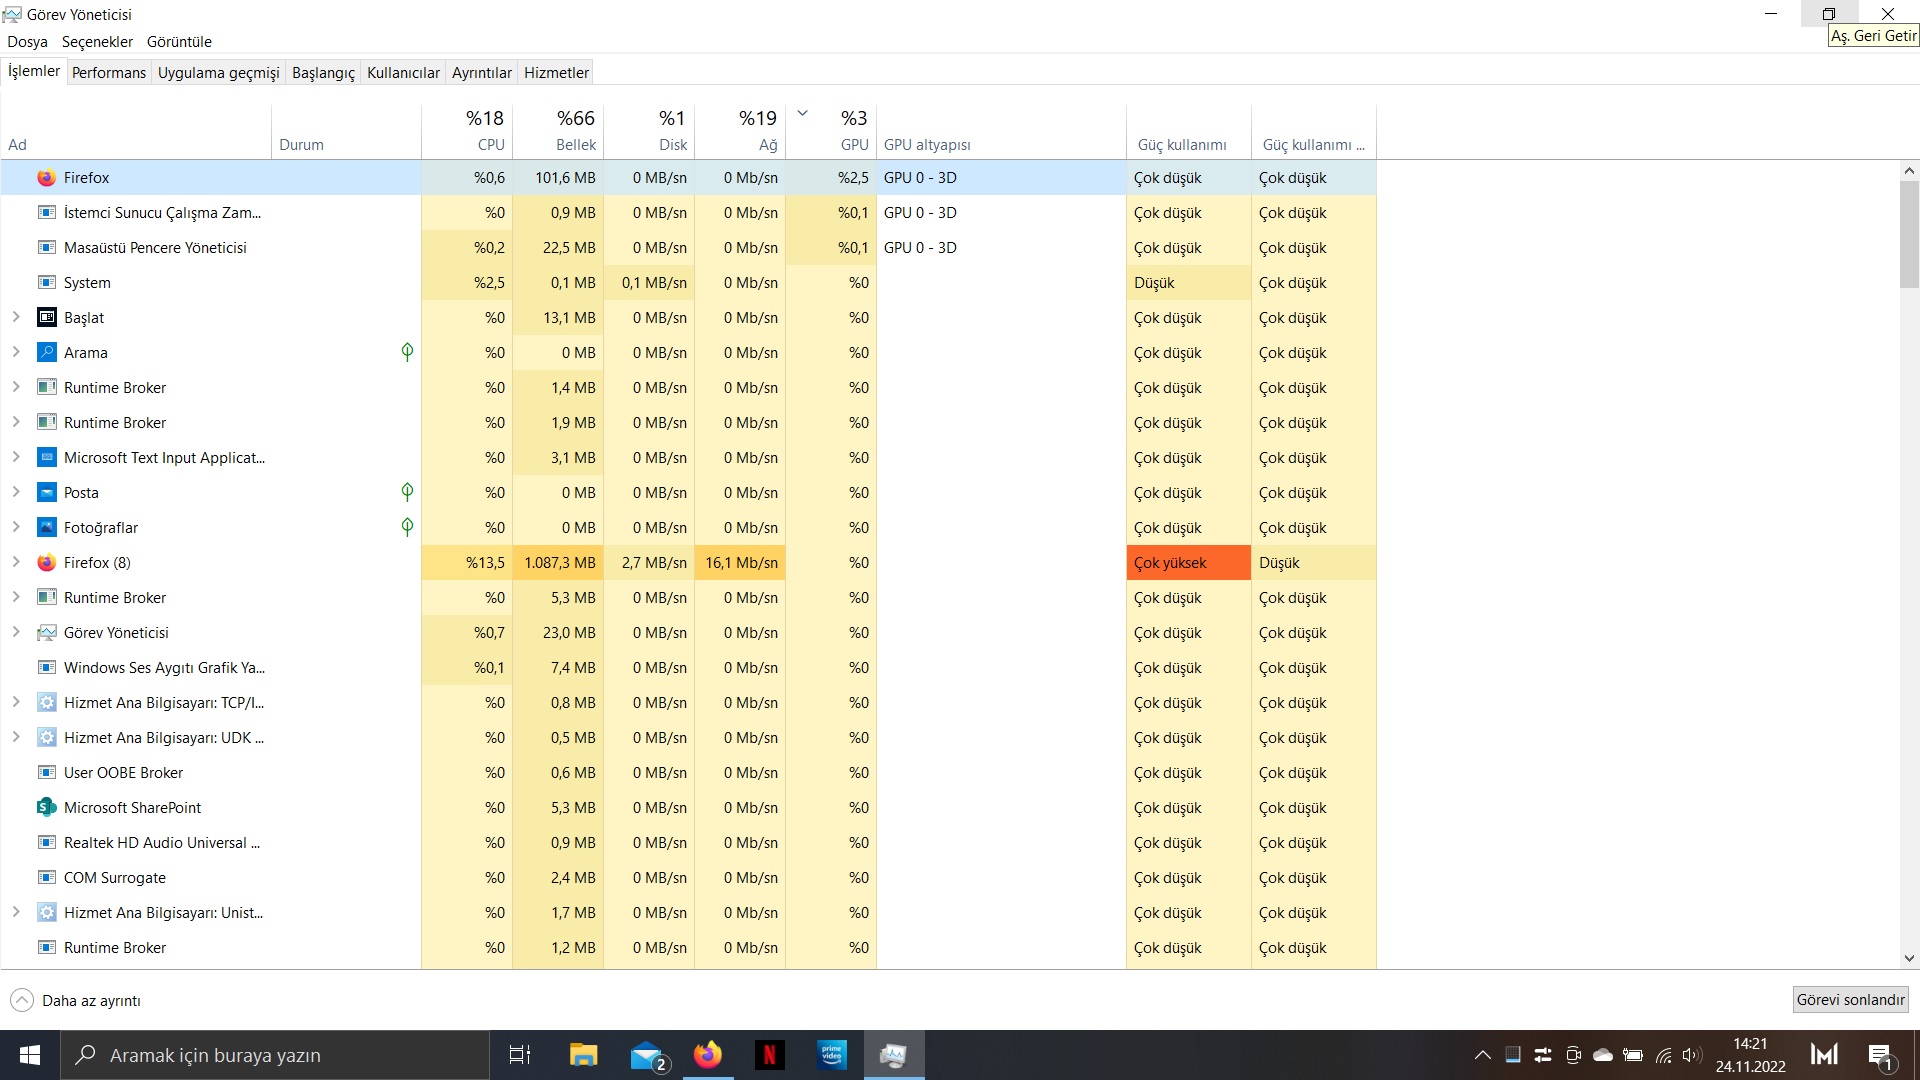Collapse view with Daha az ayrıntı
This screenshot has width=1920, height=1080.
point(76,1000)
